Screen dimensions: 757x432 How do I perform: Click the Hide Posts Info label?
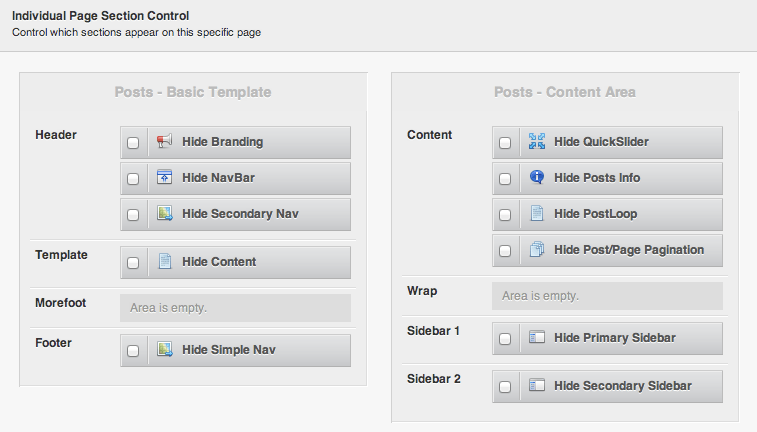coord(597,178)
